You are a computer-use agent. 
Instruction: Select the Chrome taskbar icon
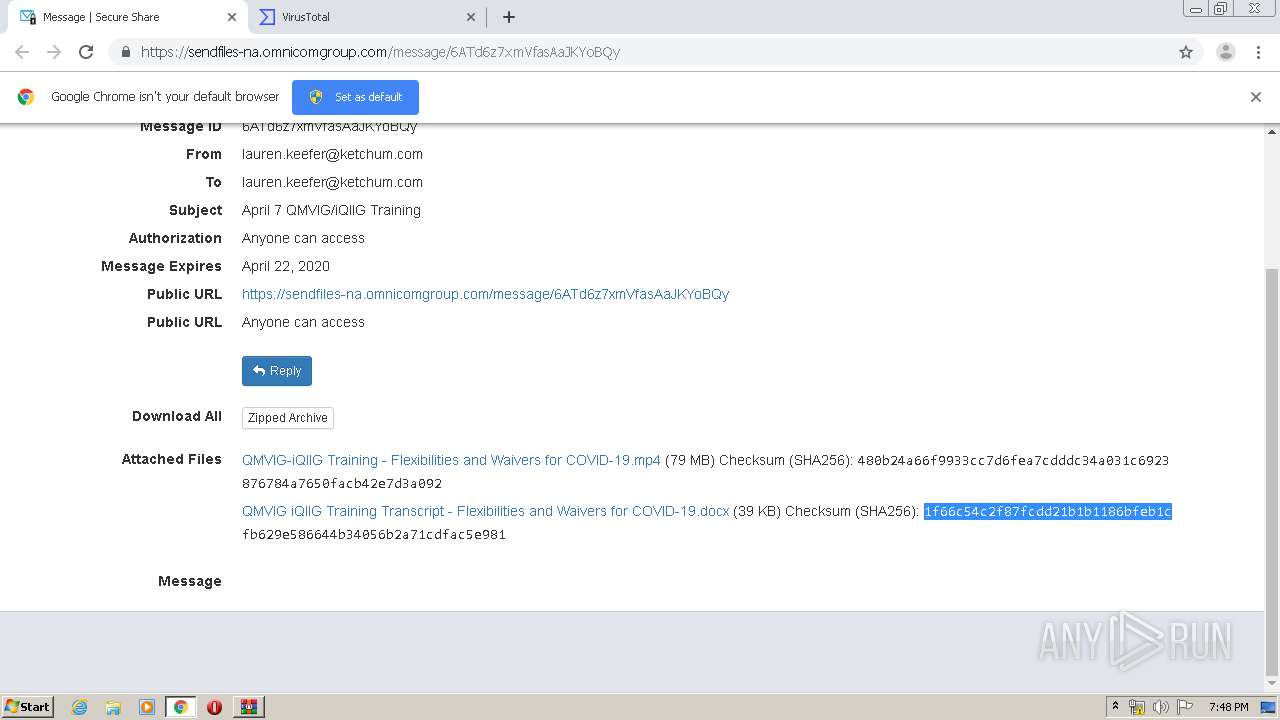coord(181,707)
